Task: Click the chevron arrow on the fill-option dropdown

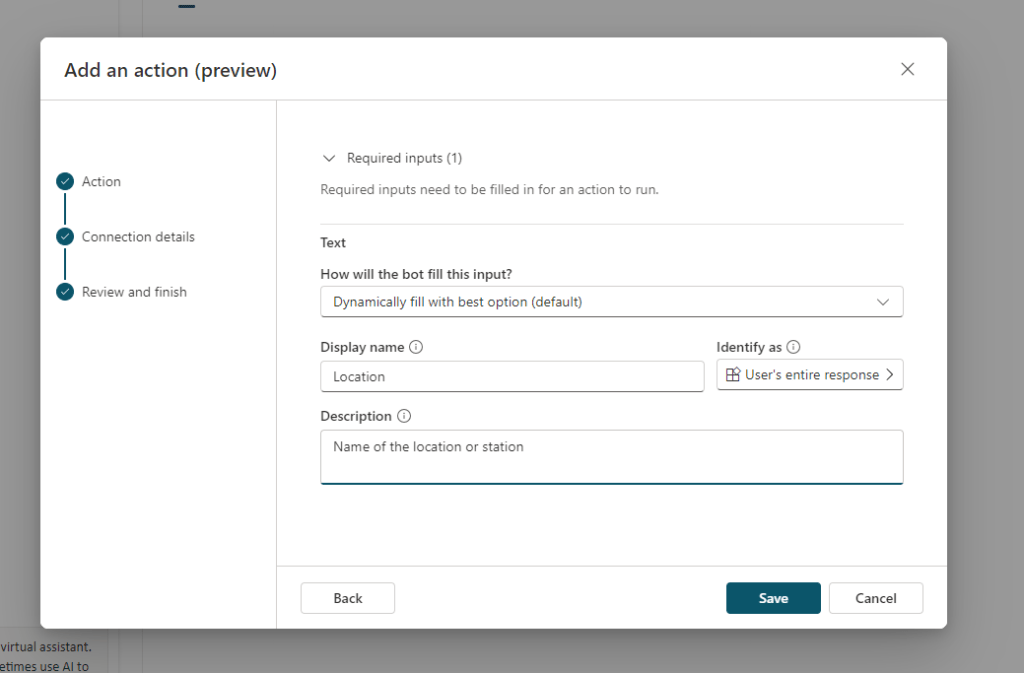Action: pyautogui.click(x=883, y=301)
